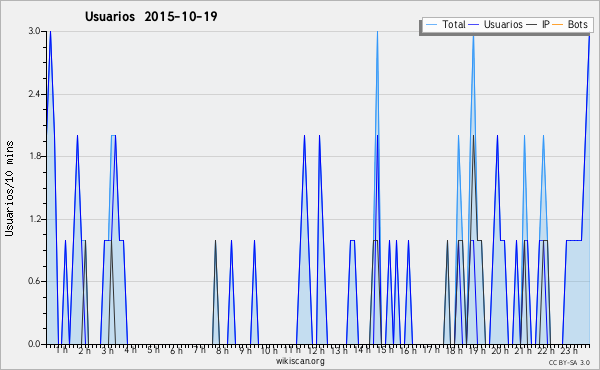Click the '2 h' x-axis label

[x=85, y=350]
